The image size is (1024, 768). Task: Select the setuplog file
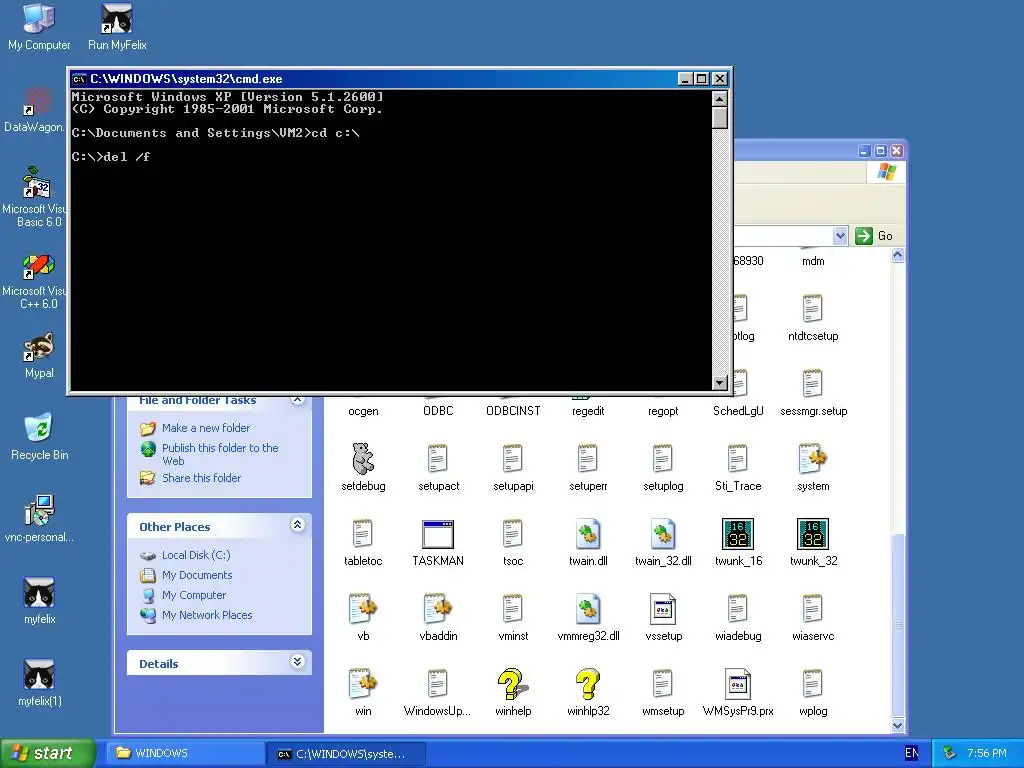pyautogui.click(x=663, y=466)
